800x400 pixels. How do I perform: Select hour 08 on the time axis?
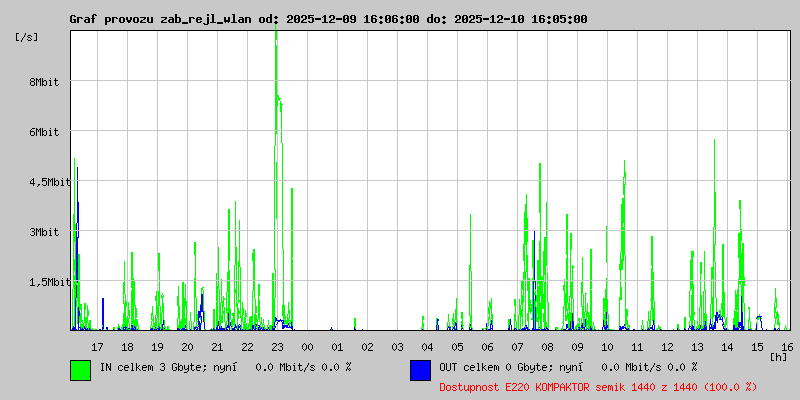[547, 346]
